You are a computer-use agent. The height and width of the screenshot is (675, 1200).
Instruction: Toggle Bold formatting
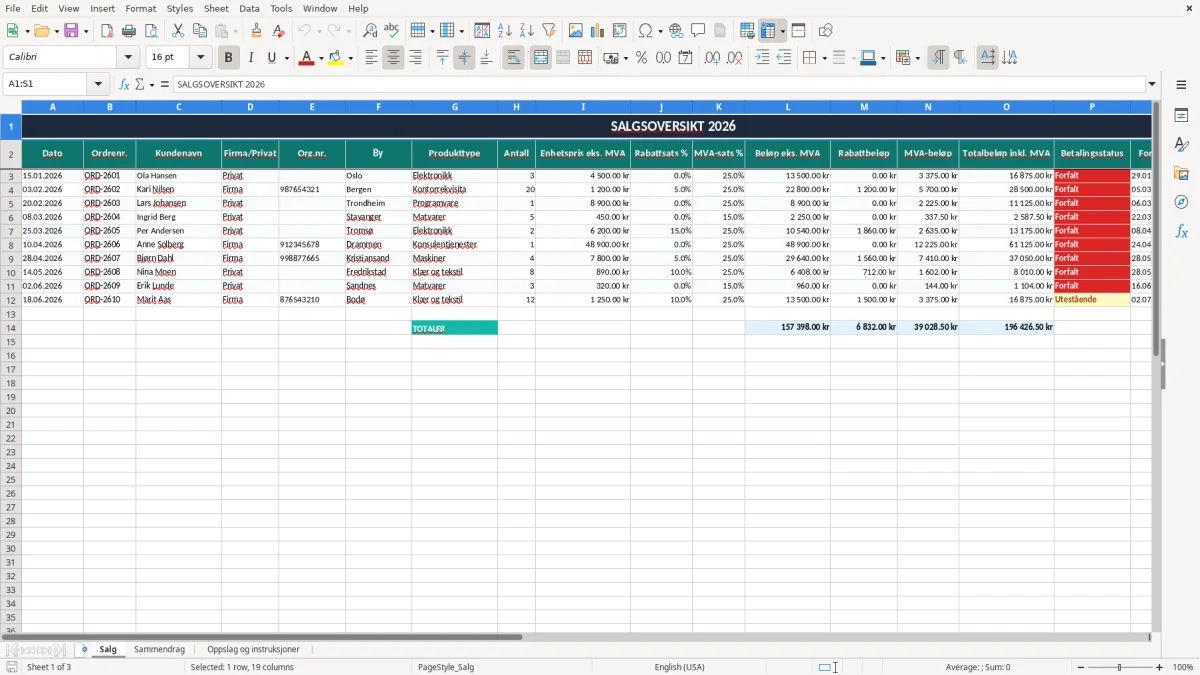click(x=229, y=58)
